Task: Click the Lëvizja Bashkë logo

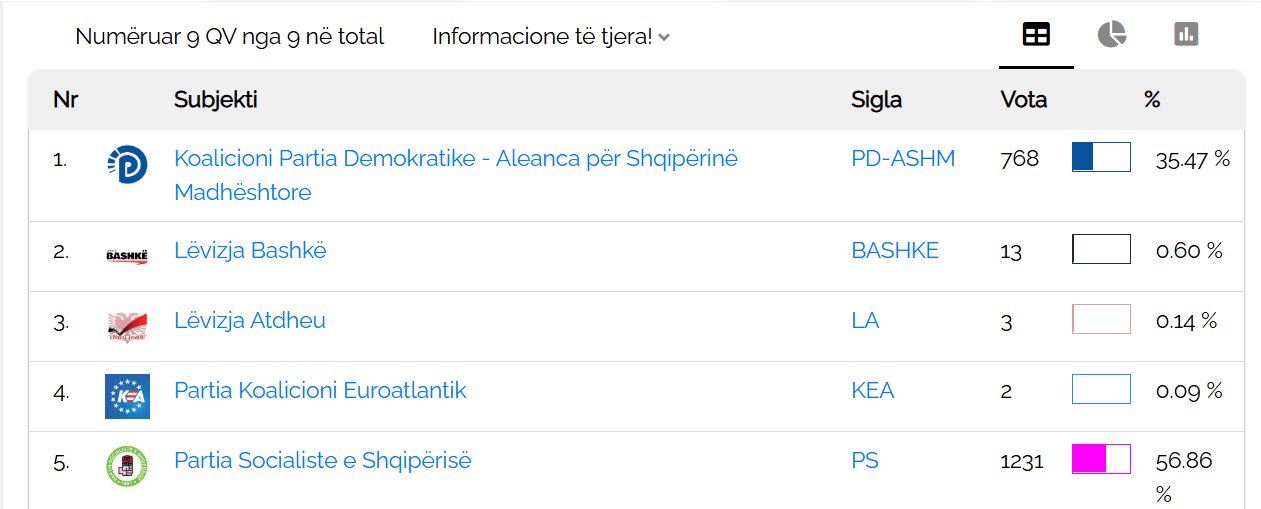Action: tap(127, 256)
